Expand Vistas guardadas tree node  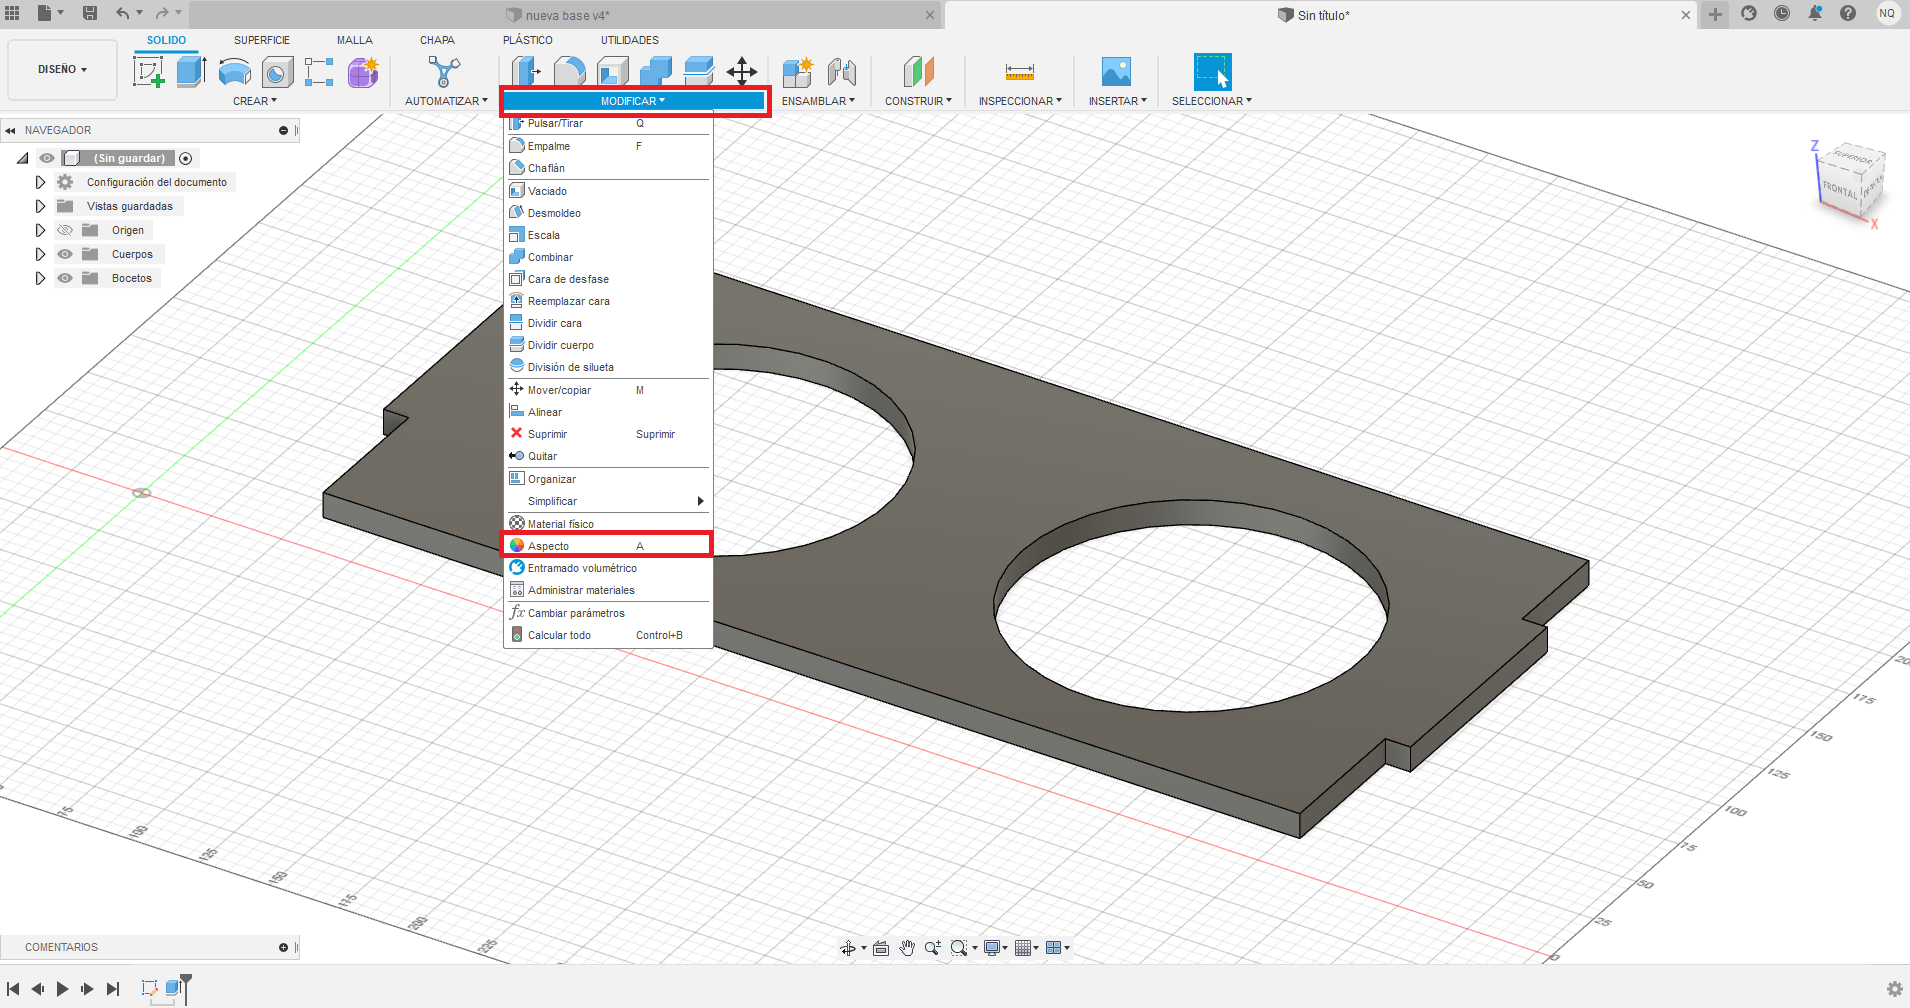click(x=40, y=206)
